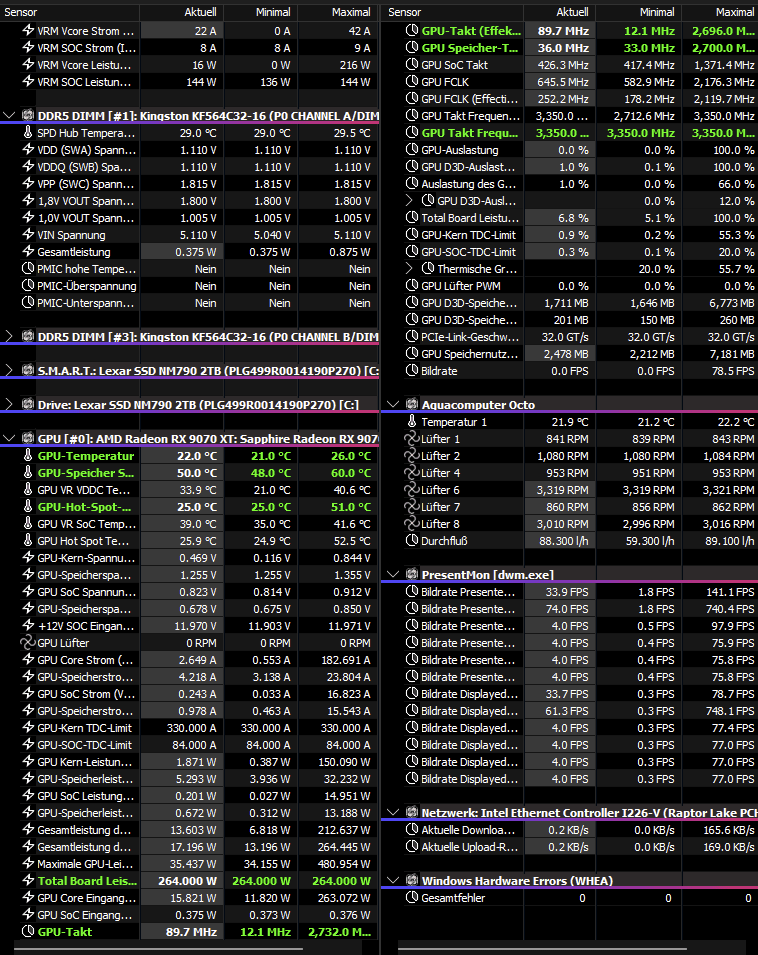Click the chip icon beside GPU [#0] AMD Radeon

point(28,439)
